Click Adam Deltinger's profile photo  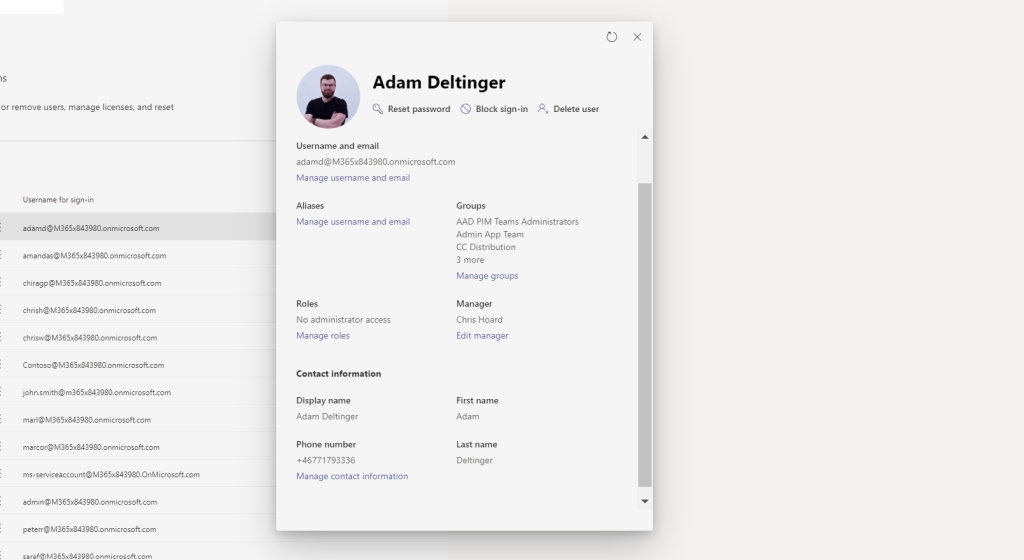pos(328,97)
